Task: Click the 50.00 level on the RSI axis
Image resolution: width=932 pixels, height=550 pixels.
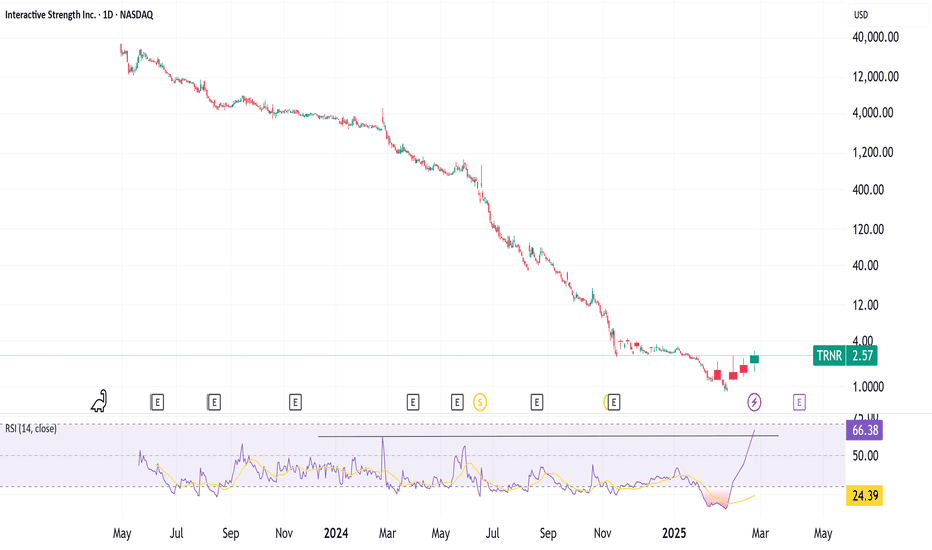Action: click(x=865, y=455)
